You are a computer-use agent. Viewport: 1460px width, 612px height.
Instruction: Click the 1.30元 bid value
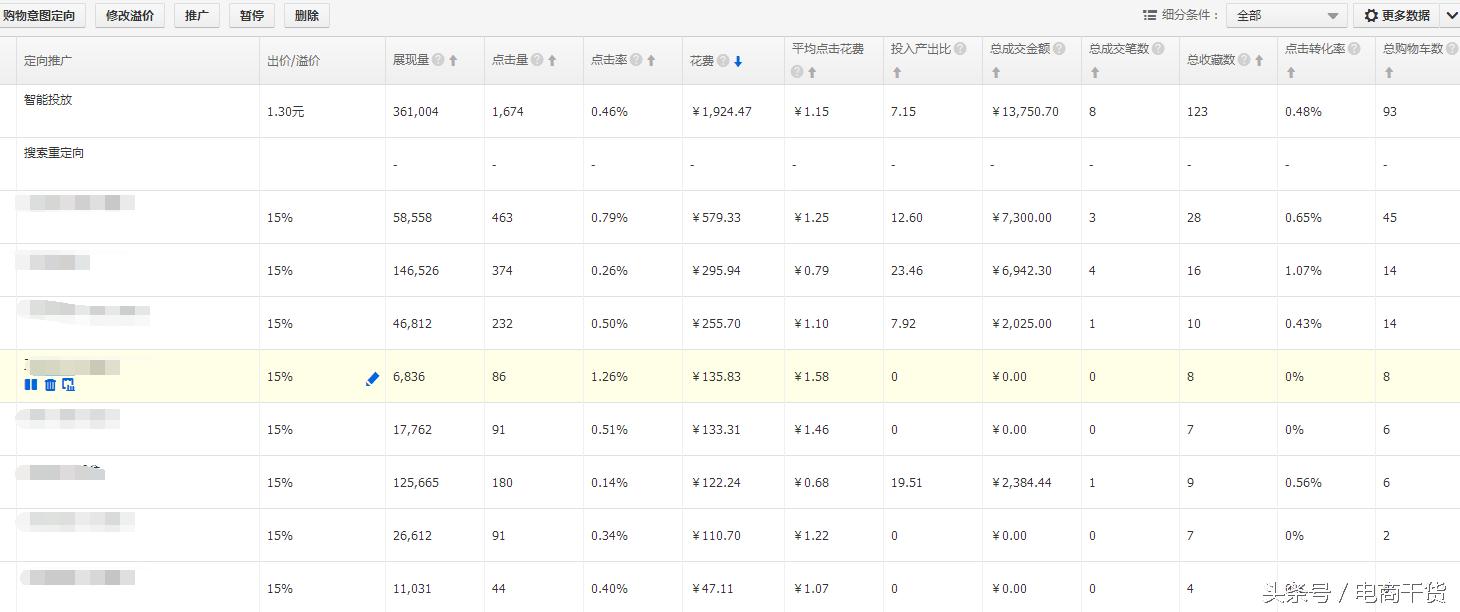[x=286, y=112]
